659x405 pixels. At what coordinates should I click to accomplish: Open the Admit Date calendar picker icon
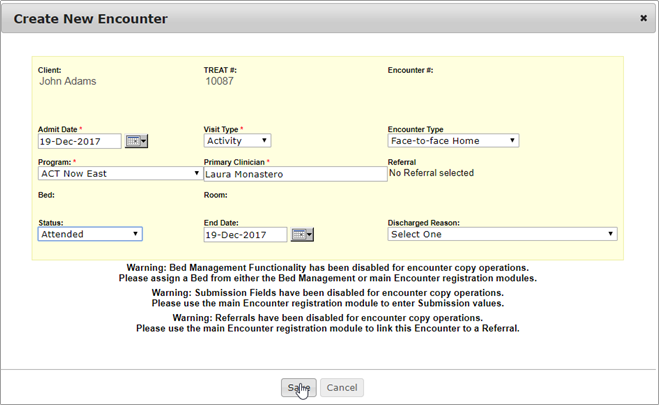[137, 141]
